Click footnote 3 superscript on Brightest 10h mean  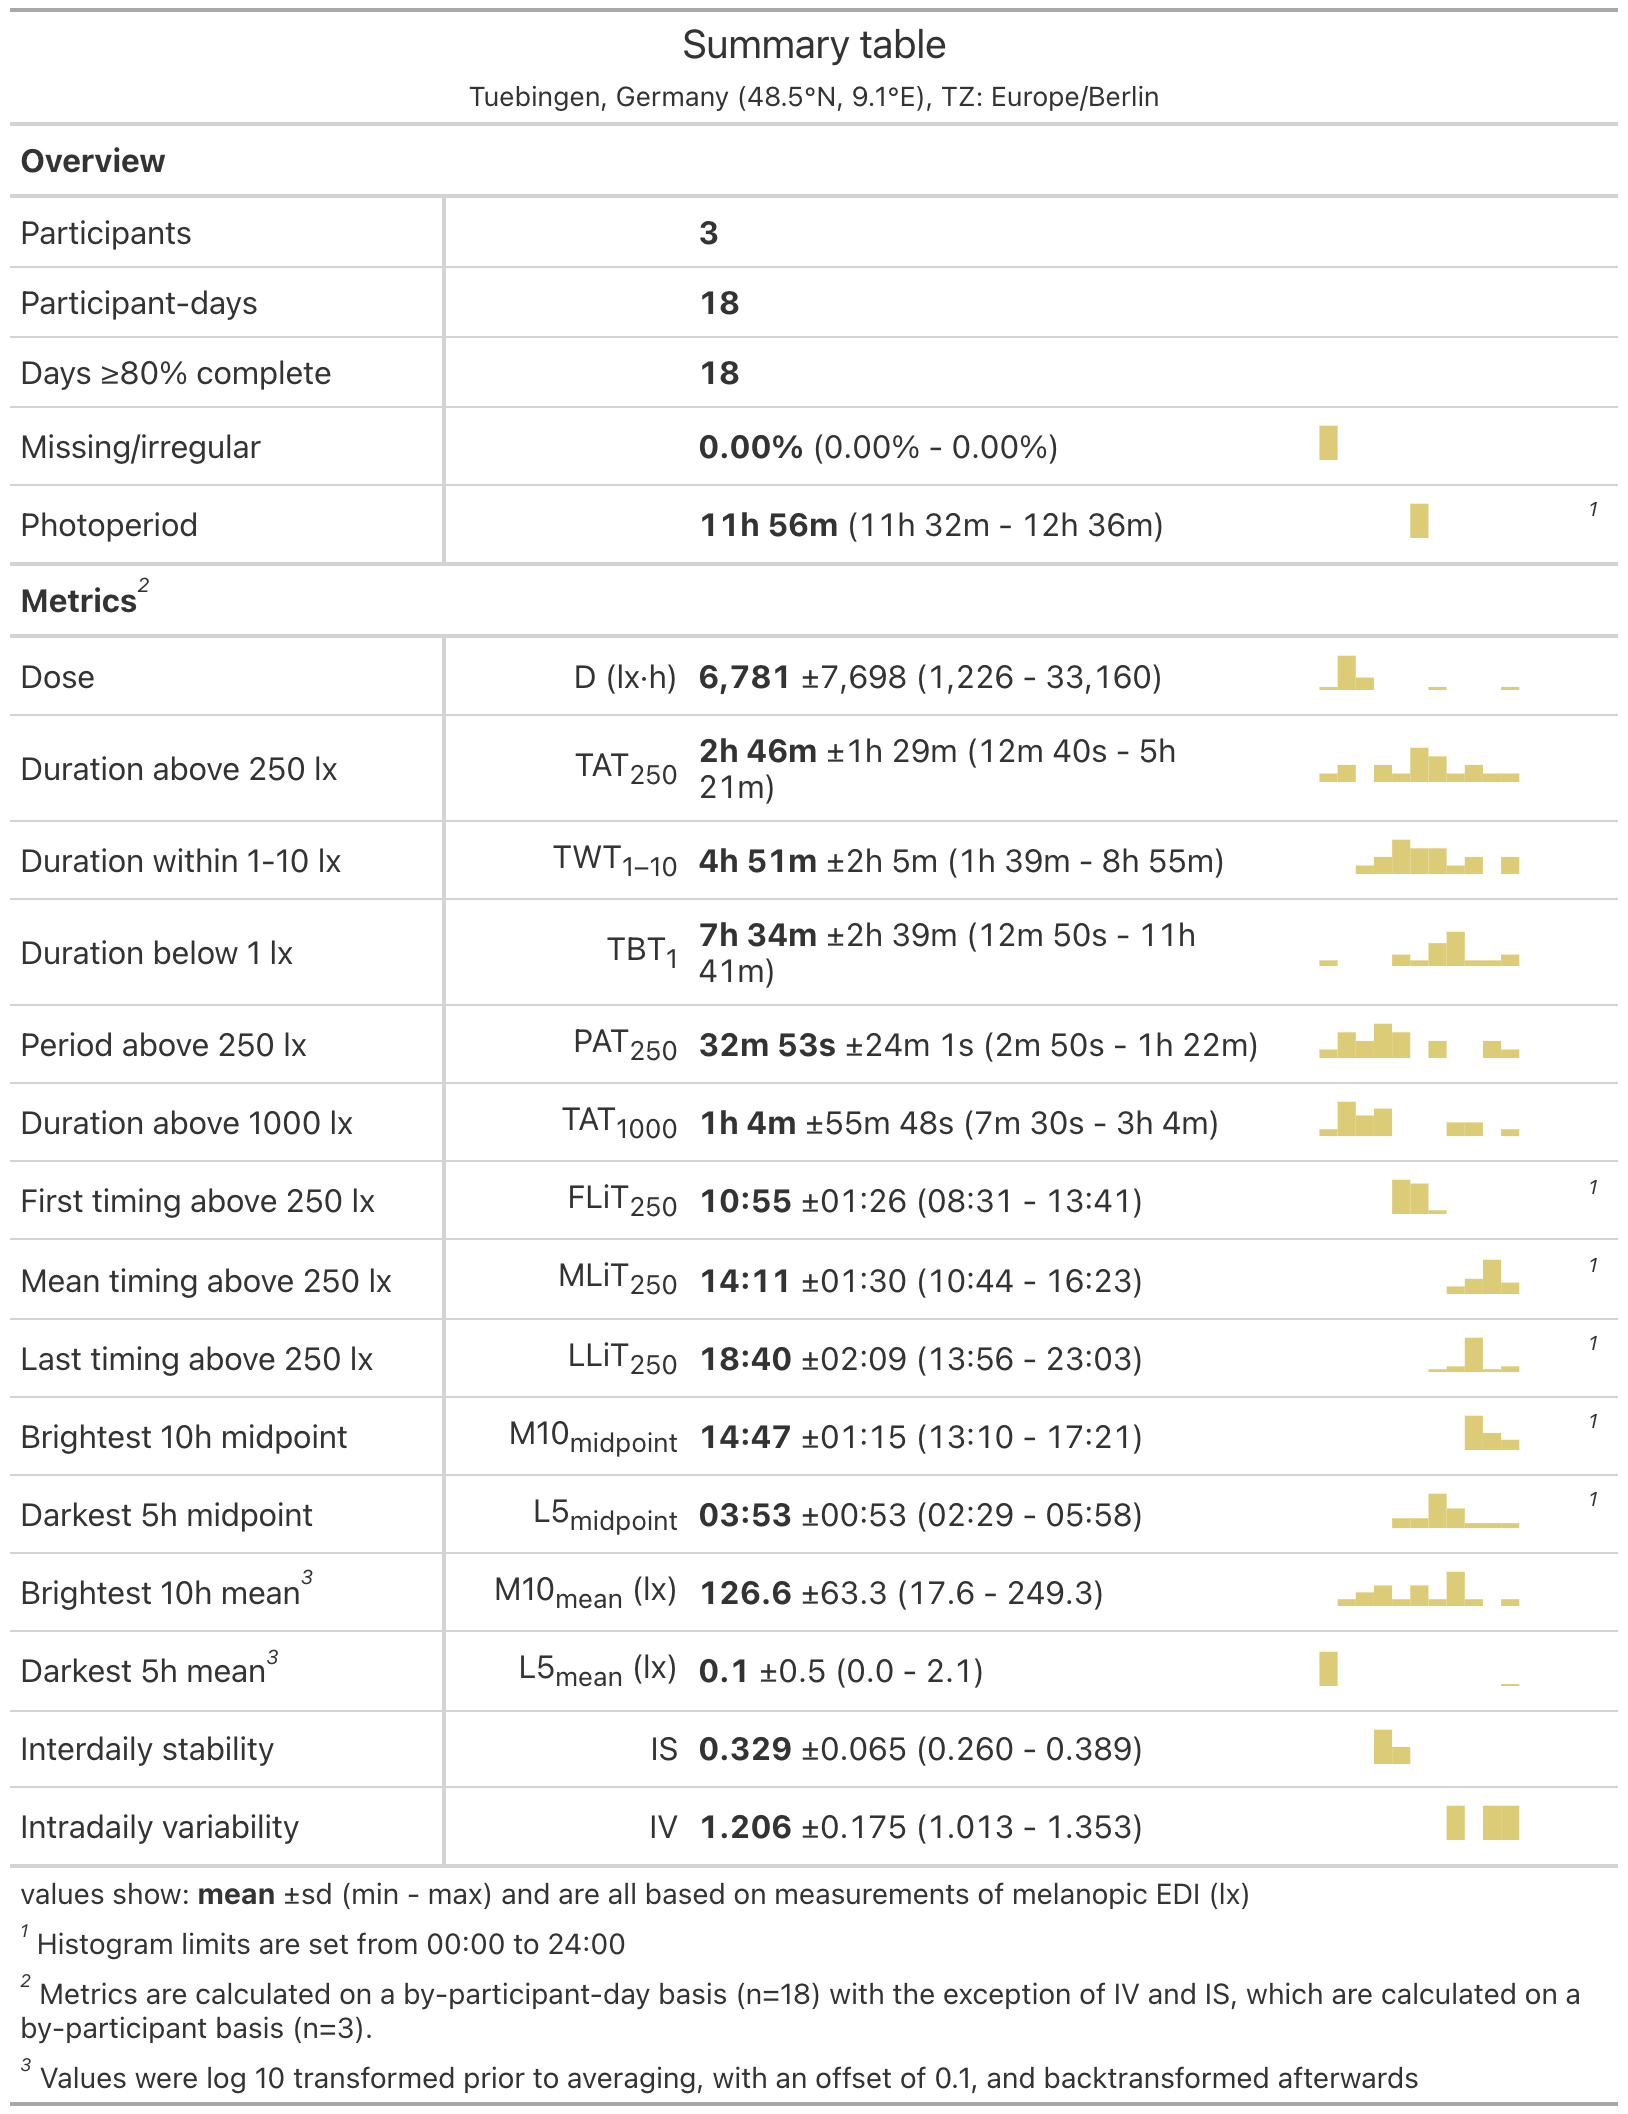click(x=307, y=1577)
